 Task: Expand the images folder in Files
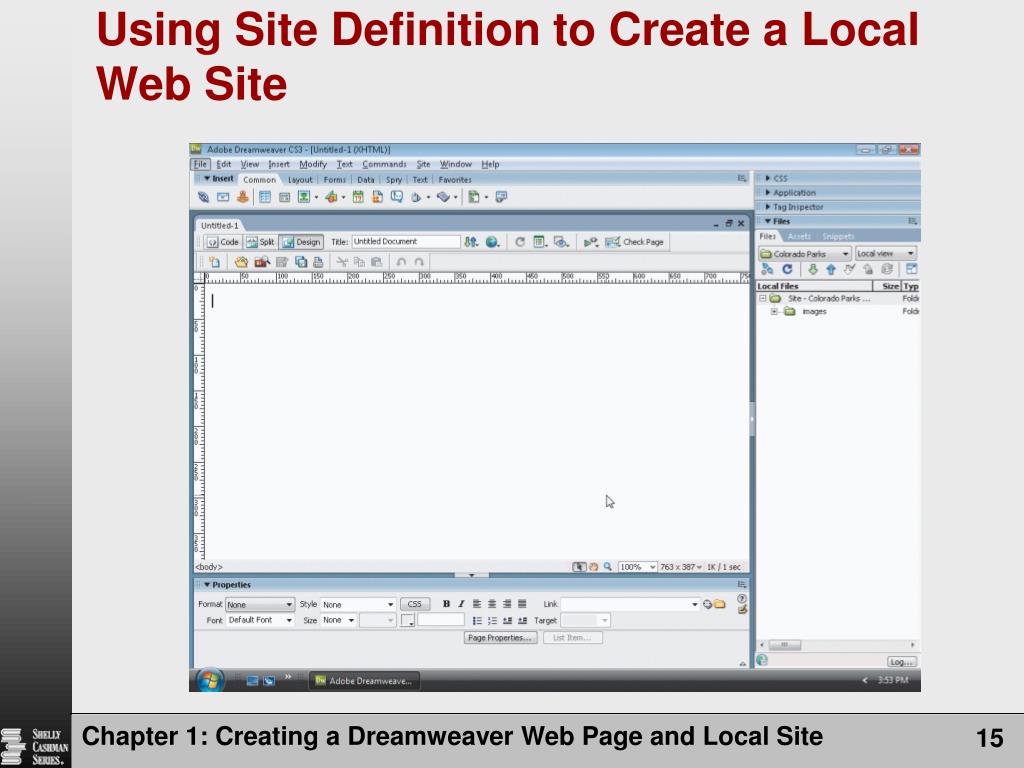point(775,311)
